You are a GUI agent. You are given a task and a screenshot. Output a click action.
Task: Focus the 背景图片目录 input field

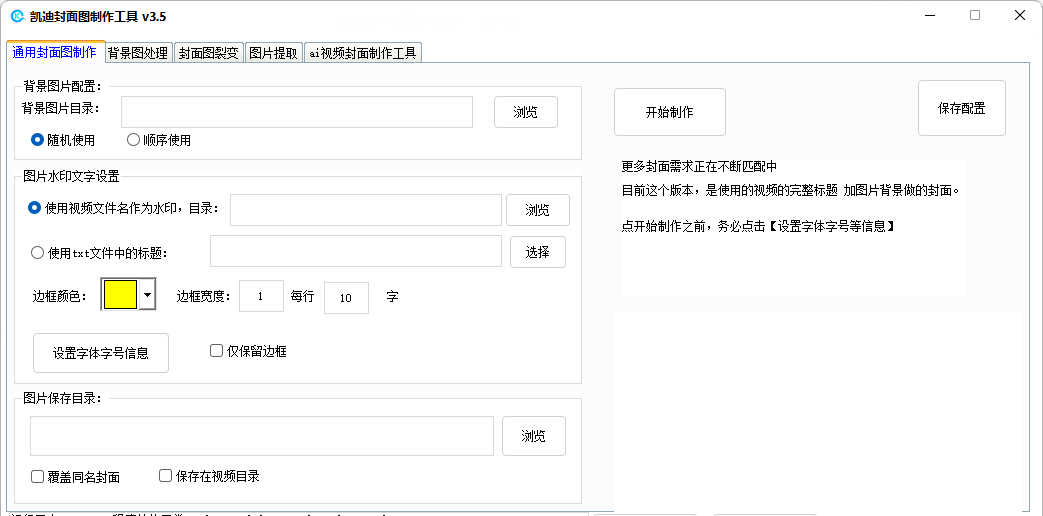(297, 112)
